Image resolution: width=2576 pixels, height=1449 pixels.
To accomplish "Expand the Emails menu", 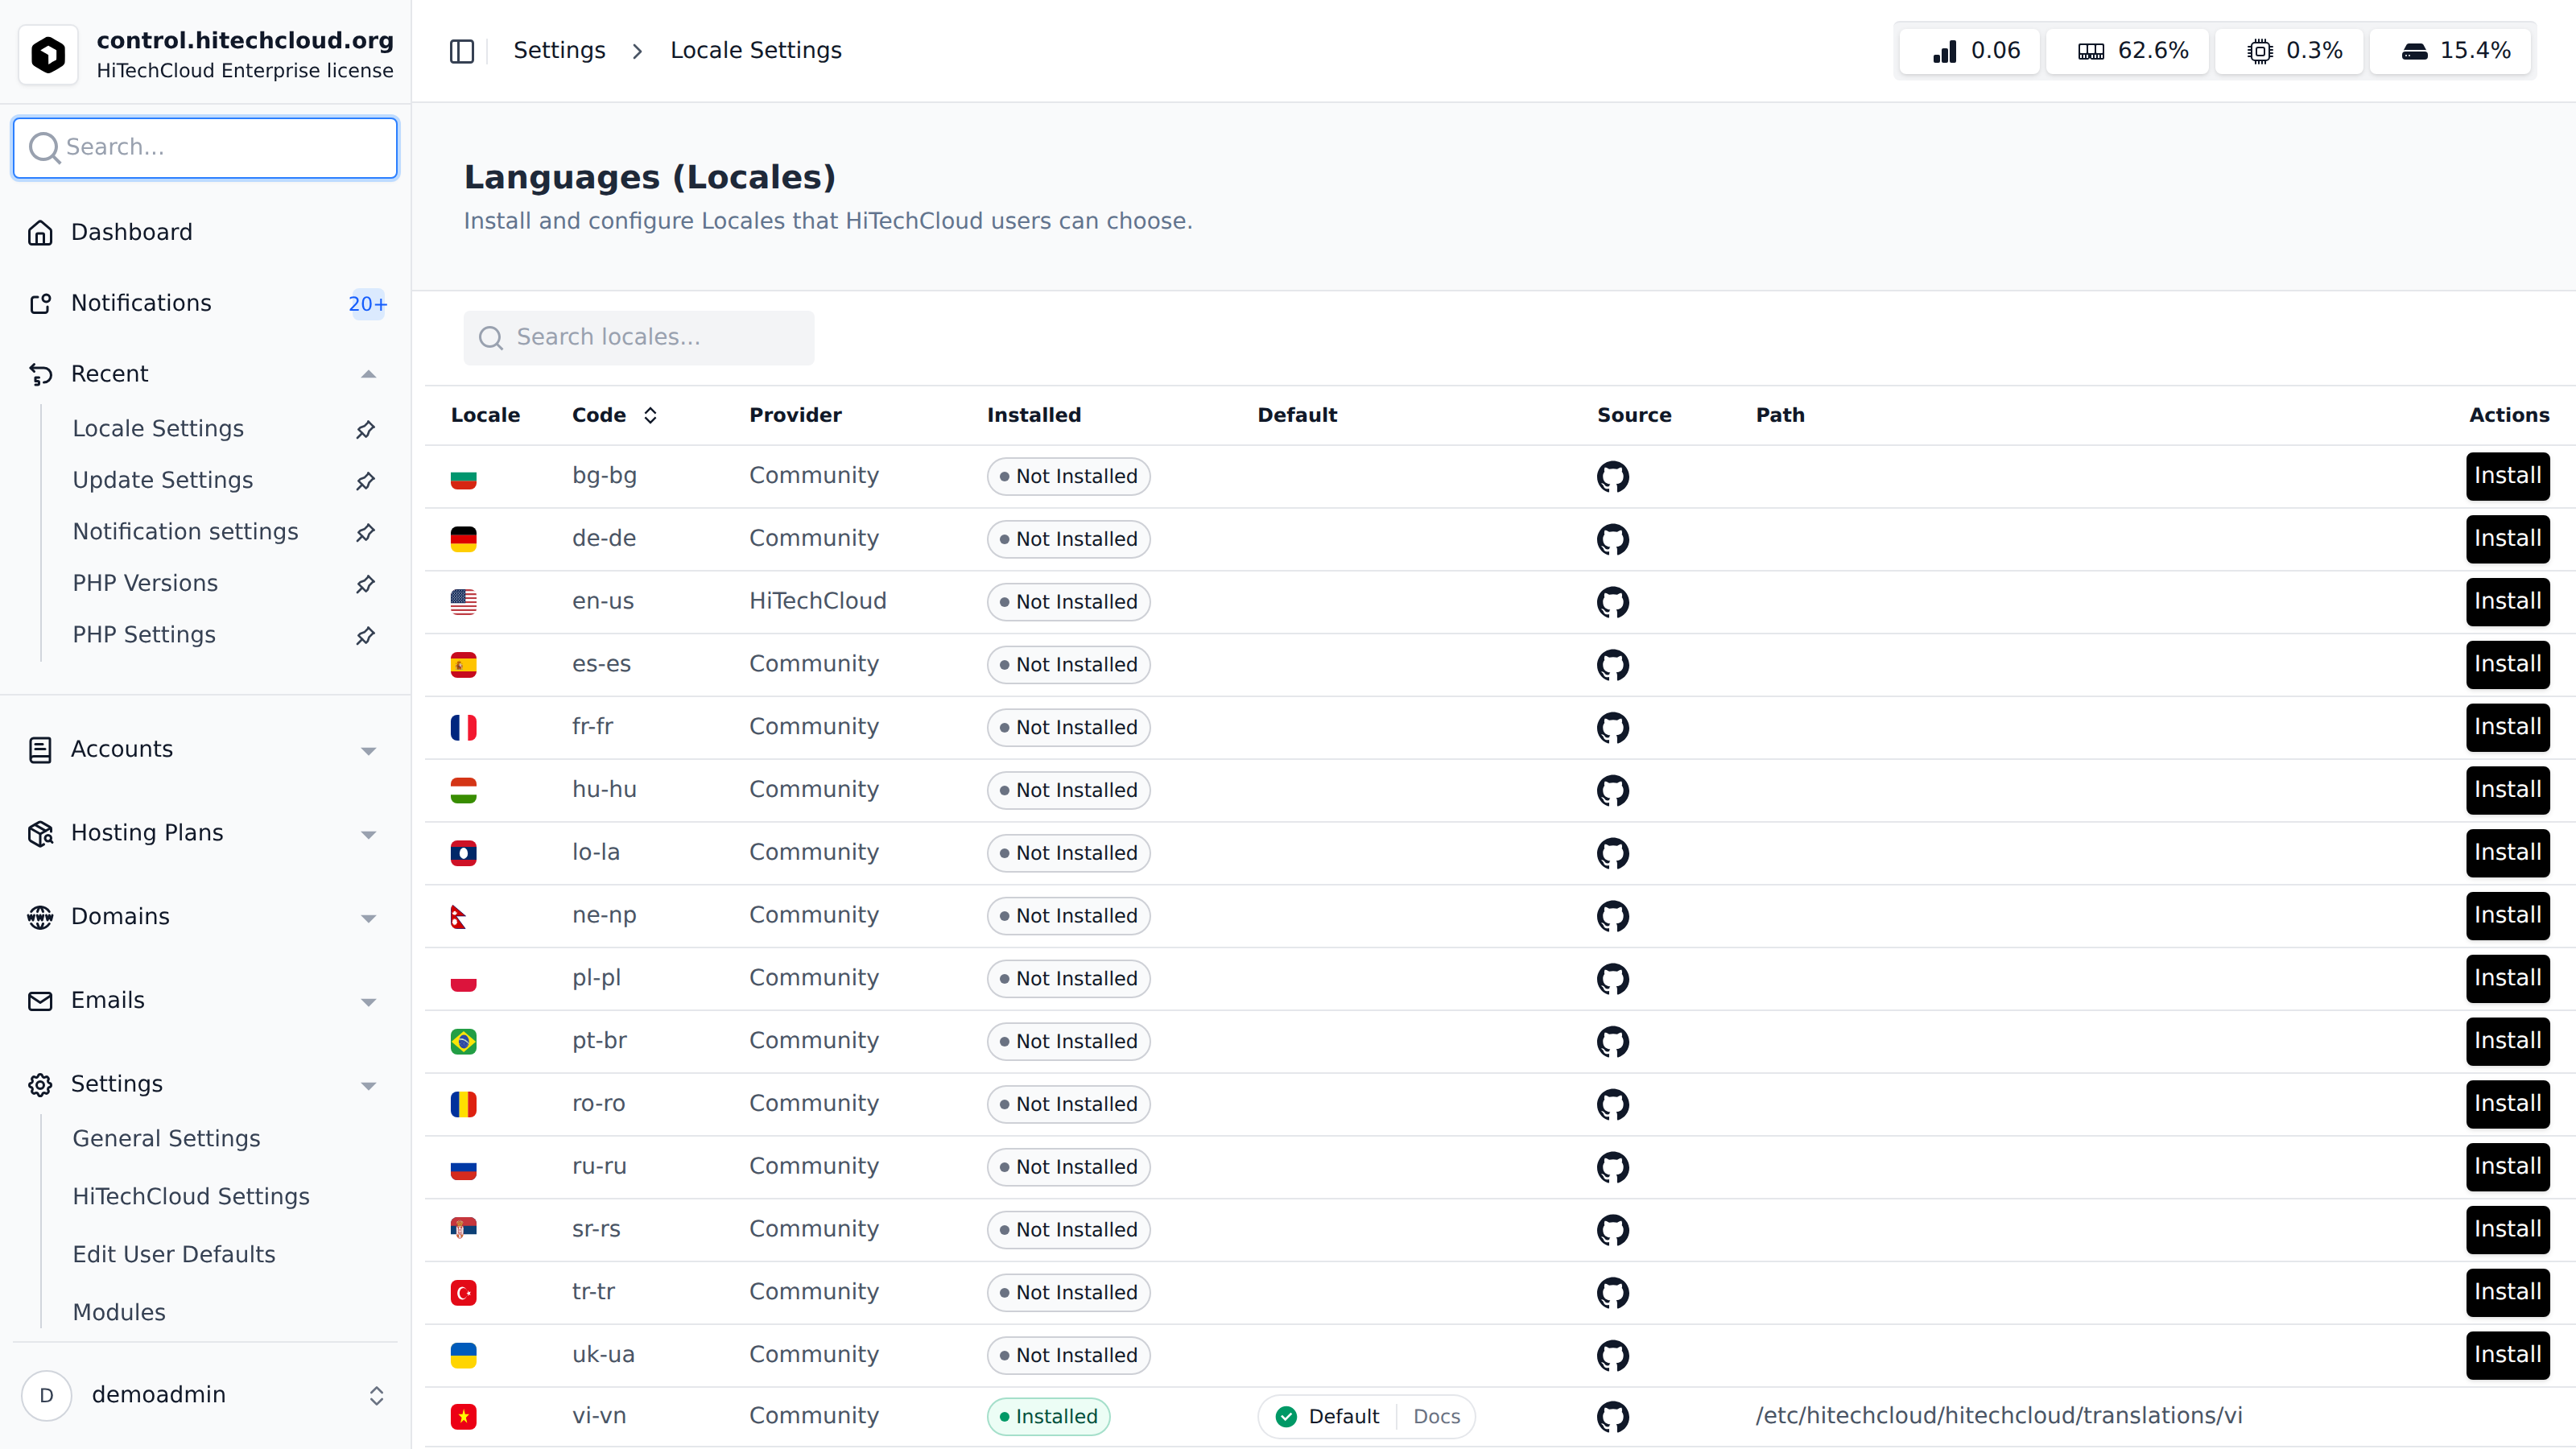I will coord(368,1001).
